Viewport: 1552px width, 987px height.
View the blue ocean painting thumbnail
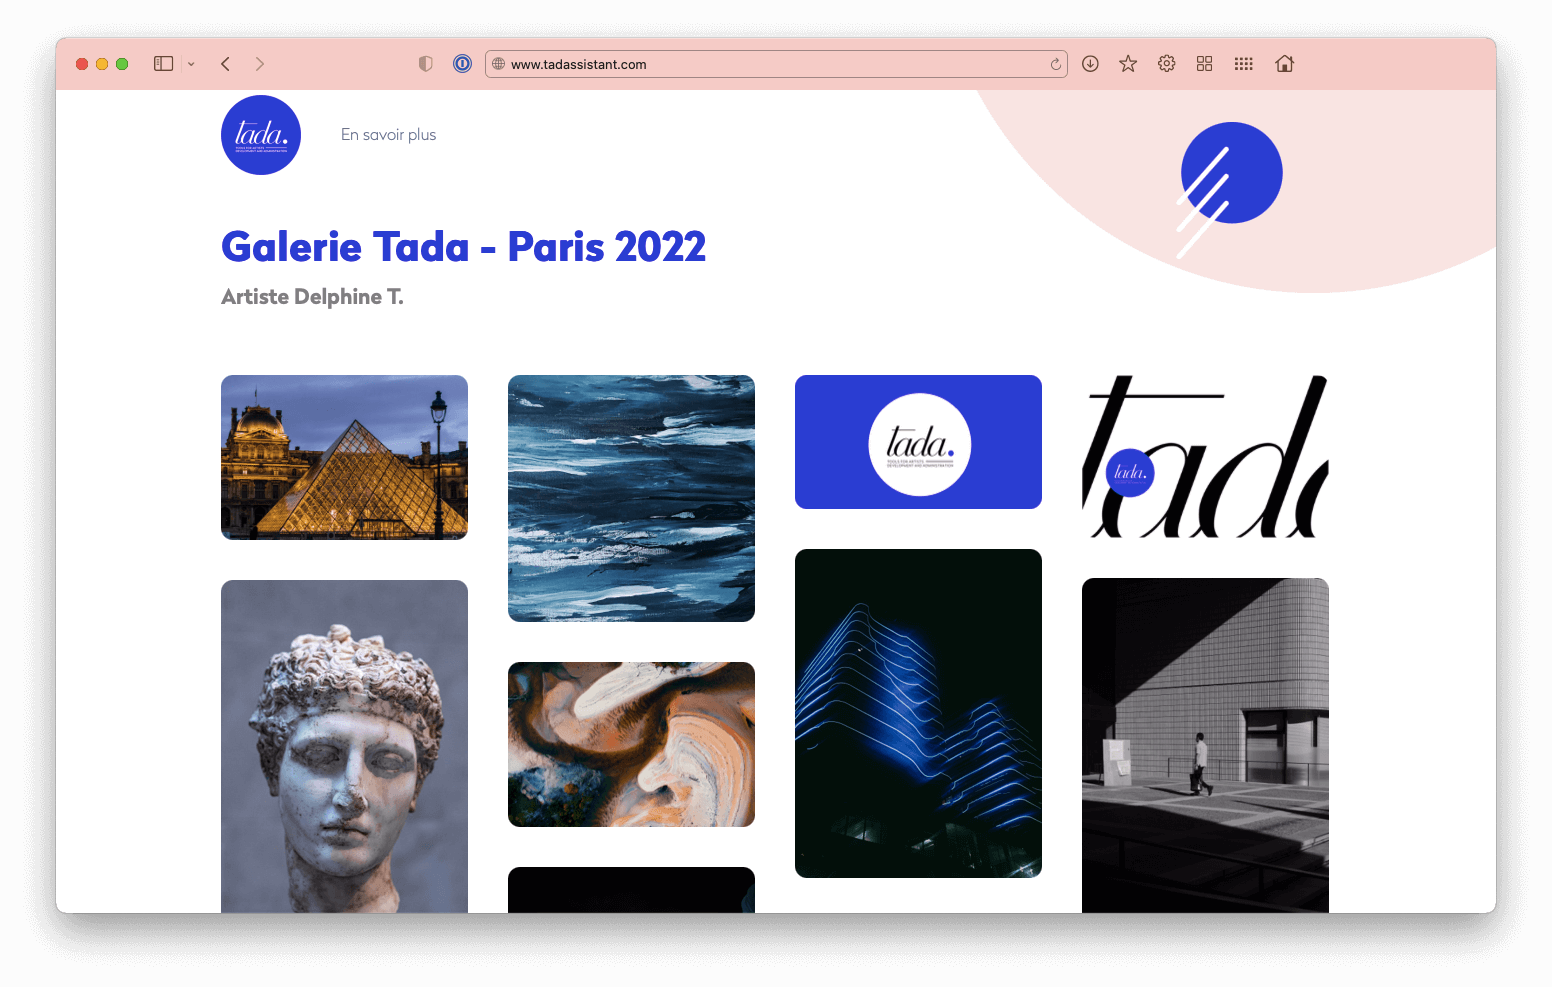pos(631,498)
